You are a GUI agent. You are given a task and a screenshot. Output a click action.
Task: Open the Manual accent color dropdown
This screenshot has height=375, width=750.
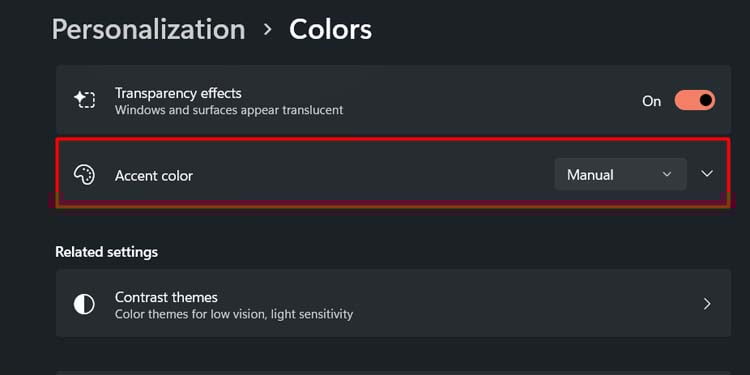point(620,175)
